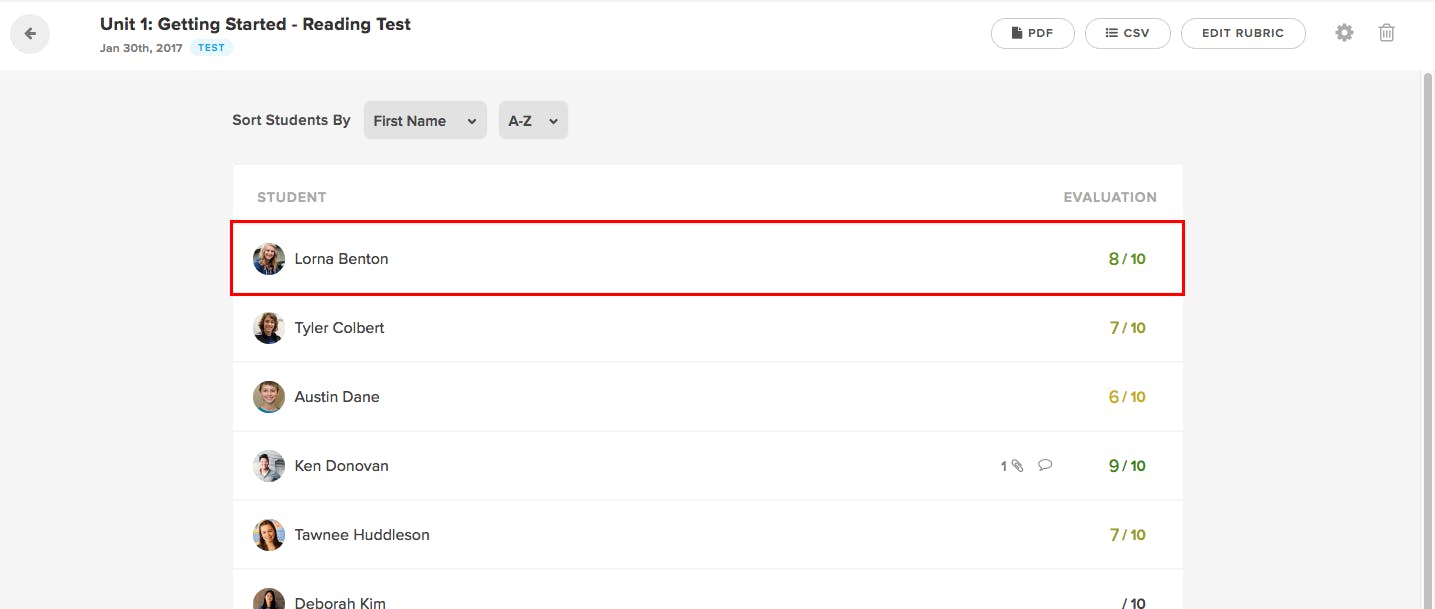Viewport: 1435px width, 609px height.
Task: Click the TEST tag badge
Action: pyautogui.click(x=211, y=48)
